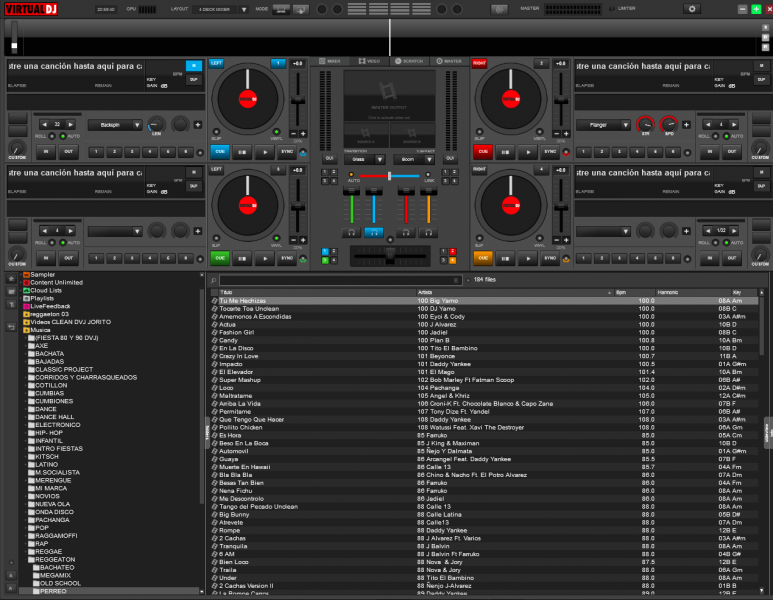
Task: Pause deck 1 using its pause button
Action: pos(242,152)
